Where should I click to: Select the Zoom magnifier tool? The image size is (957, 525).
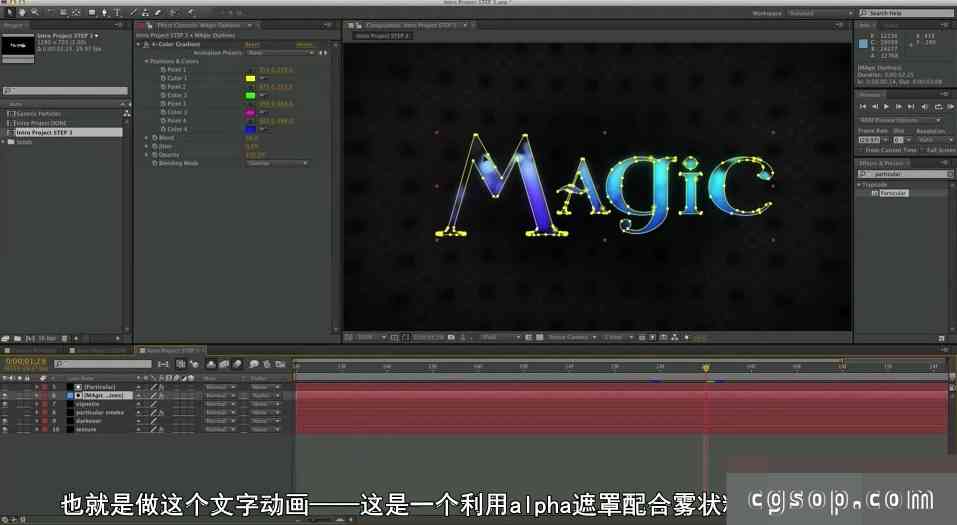pos(34,12)
